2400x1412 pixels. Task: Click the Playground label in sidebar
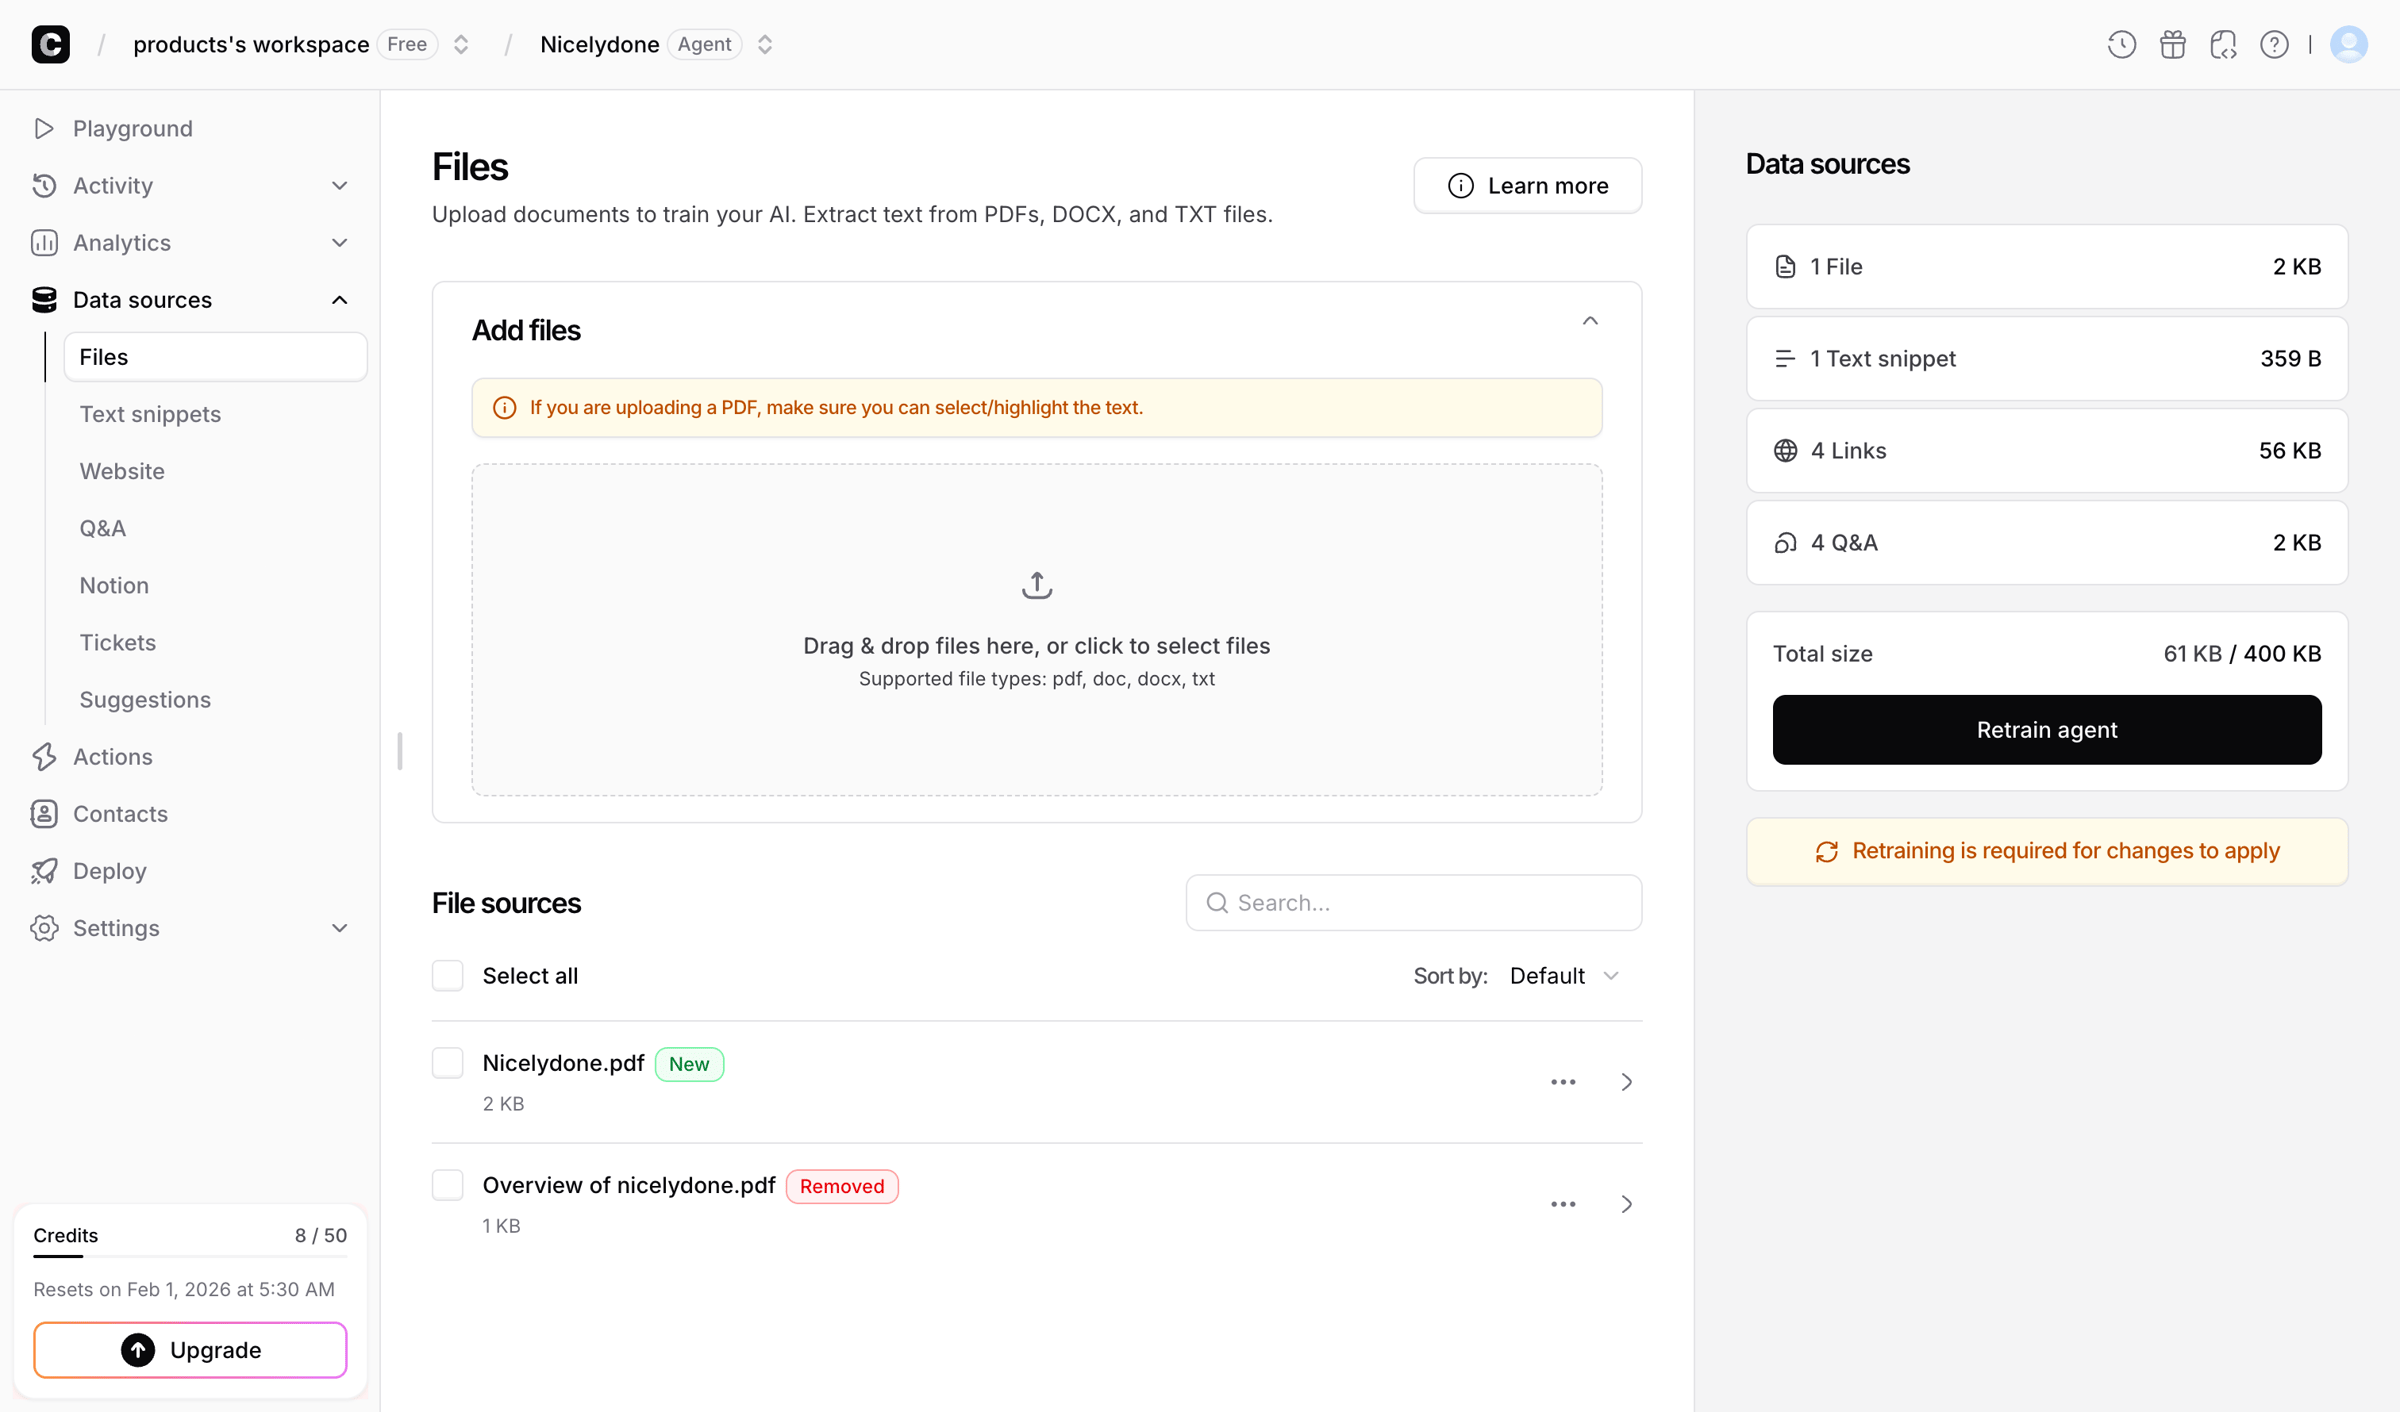point(133,128)
